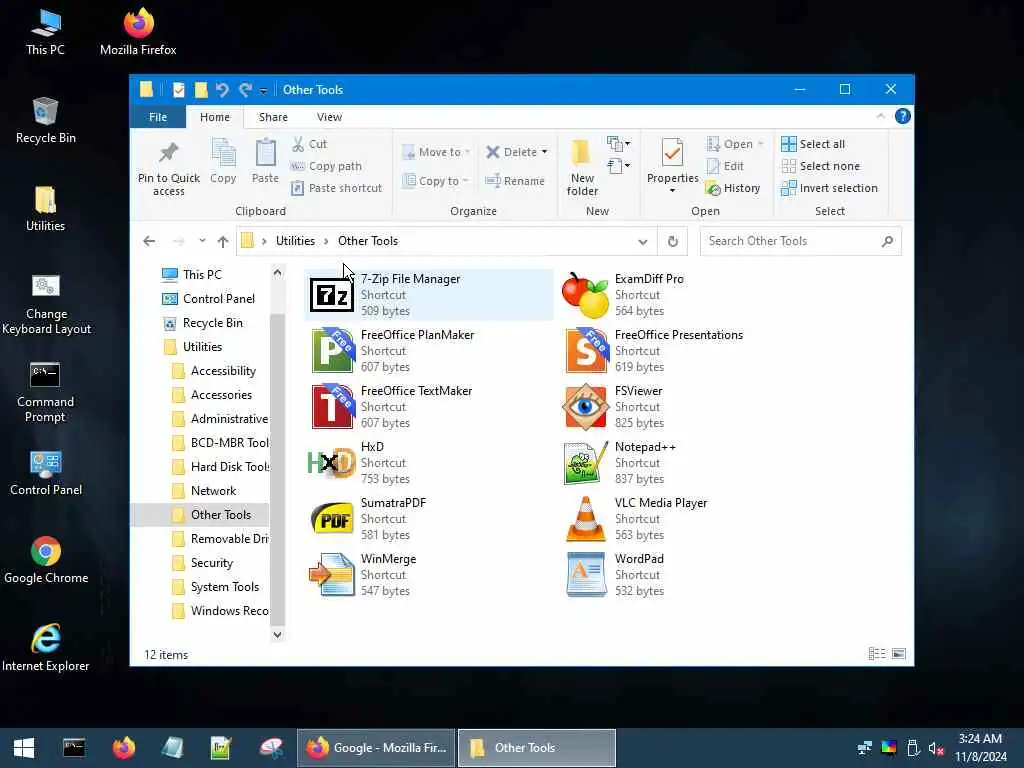This screenshot has width=1024, height=768.
Task: Click Utilities in the address breadcrumb
Action: (295, 241)
